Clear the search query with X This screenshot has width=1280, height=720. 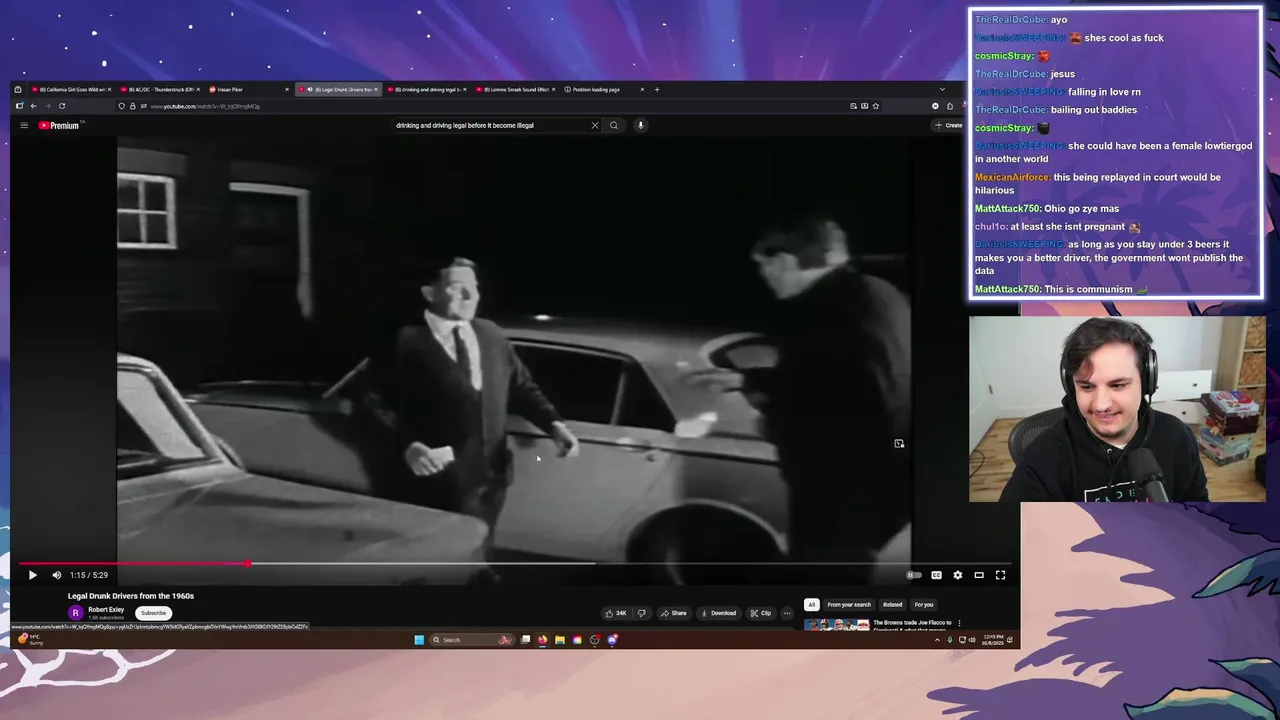(594, 125)
